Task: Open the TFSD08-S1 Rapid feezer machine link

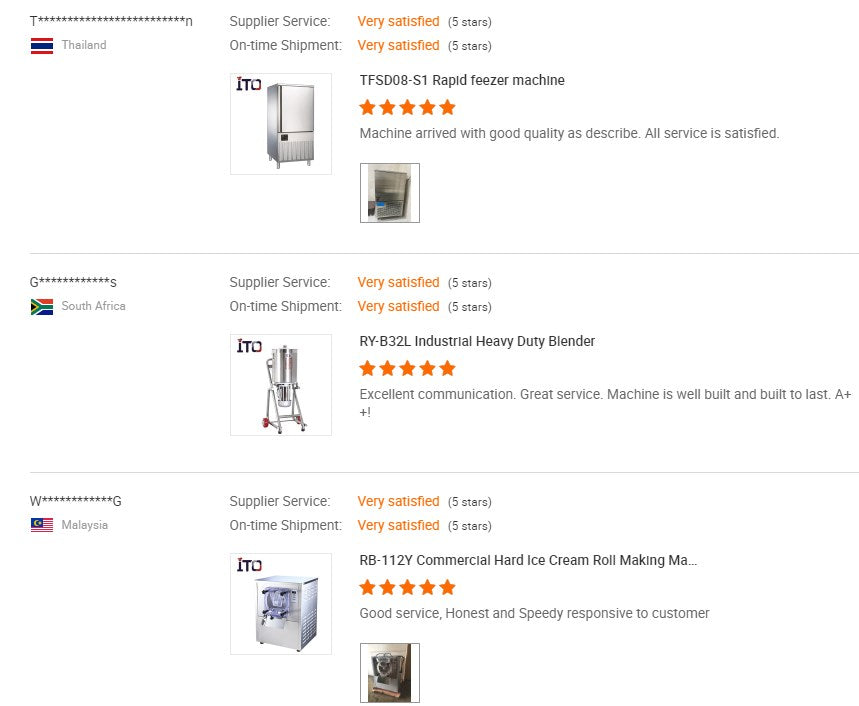Action: click(x=462, y=80)
